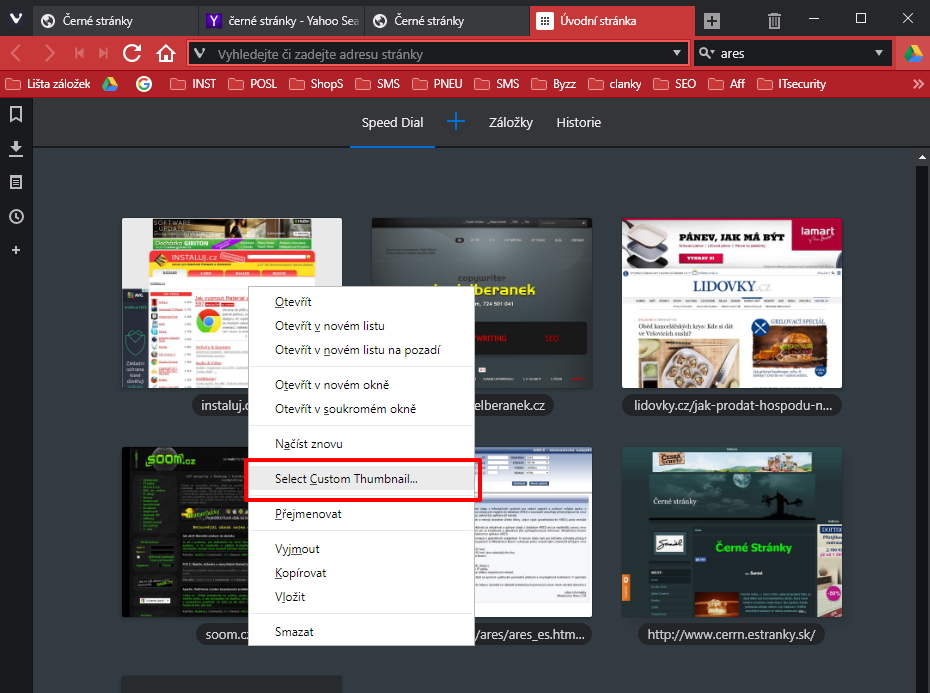Click the search field containing ares

792,53
